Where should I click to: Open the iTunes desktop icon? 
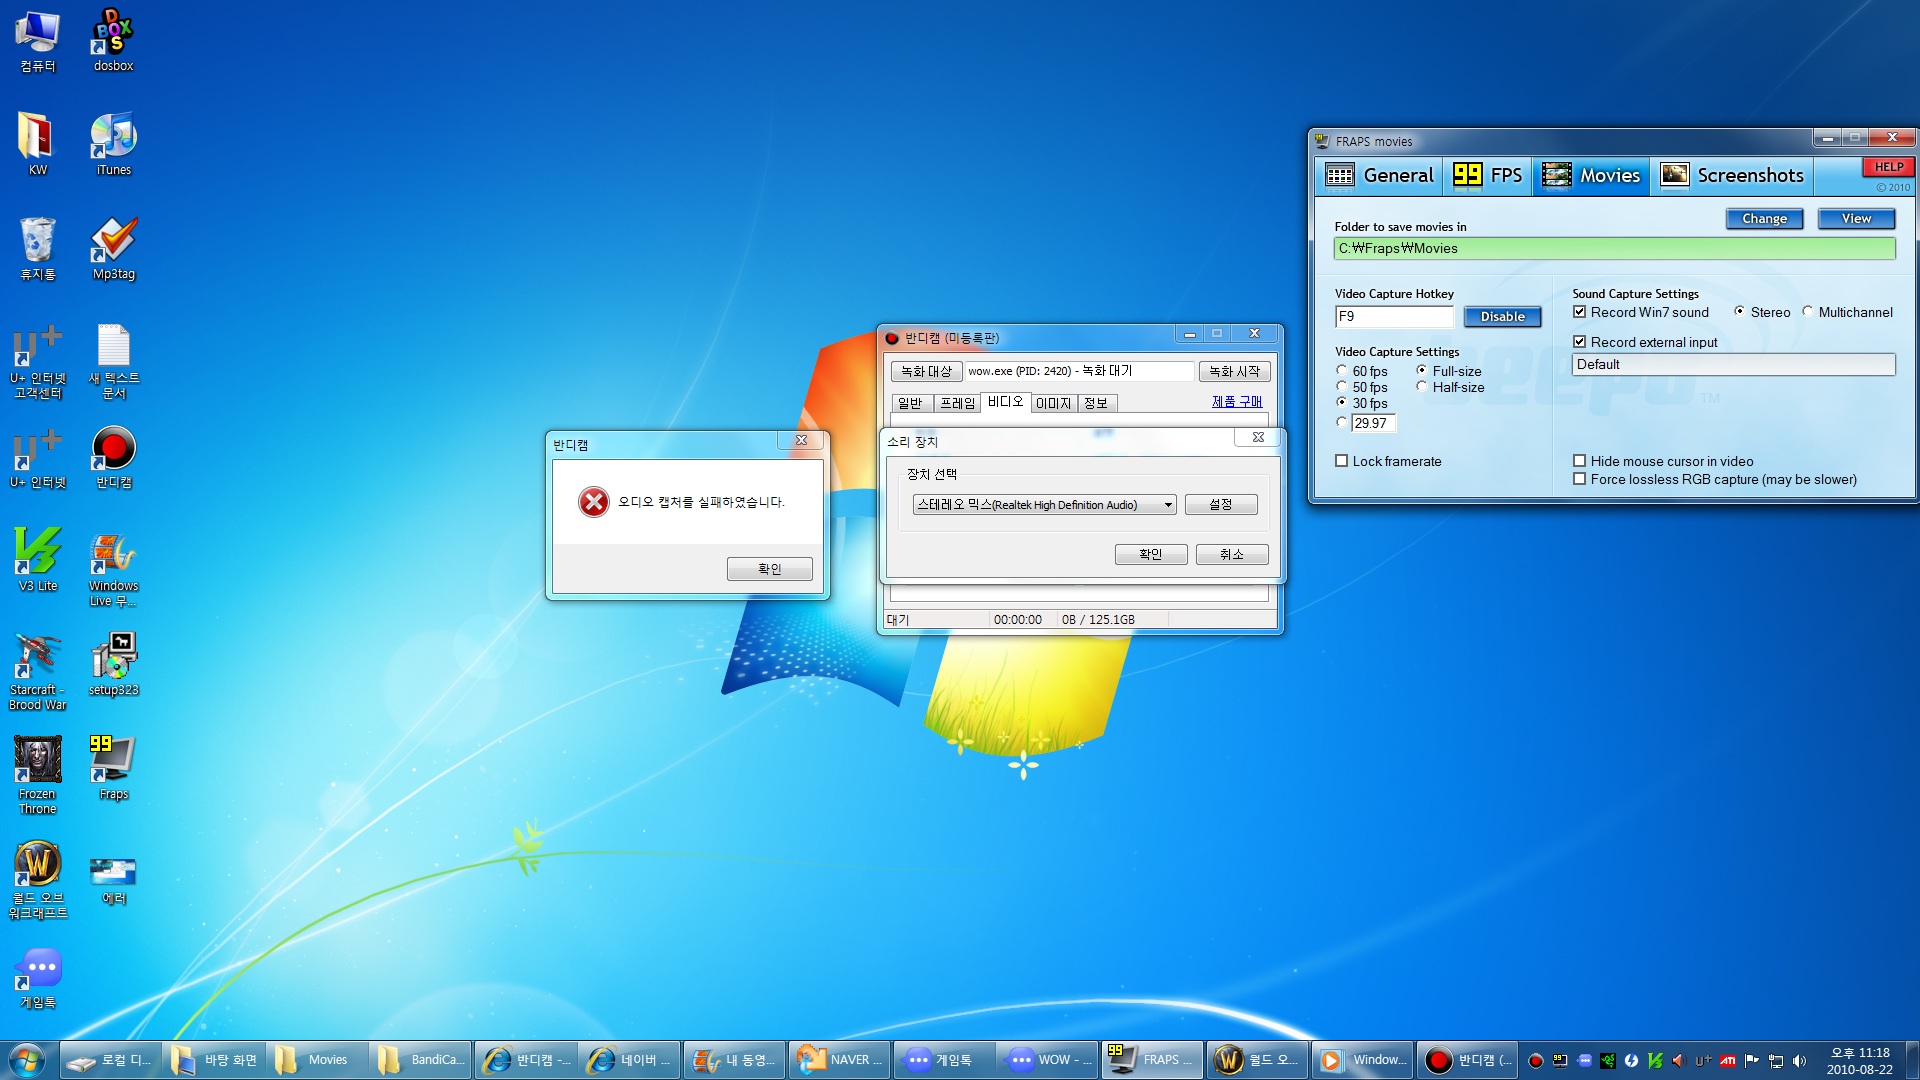[x=113, y=144]
